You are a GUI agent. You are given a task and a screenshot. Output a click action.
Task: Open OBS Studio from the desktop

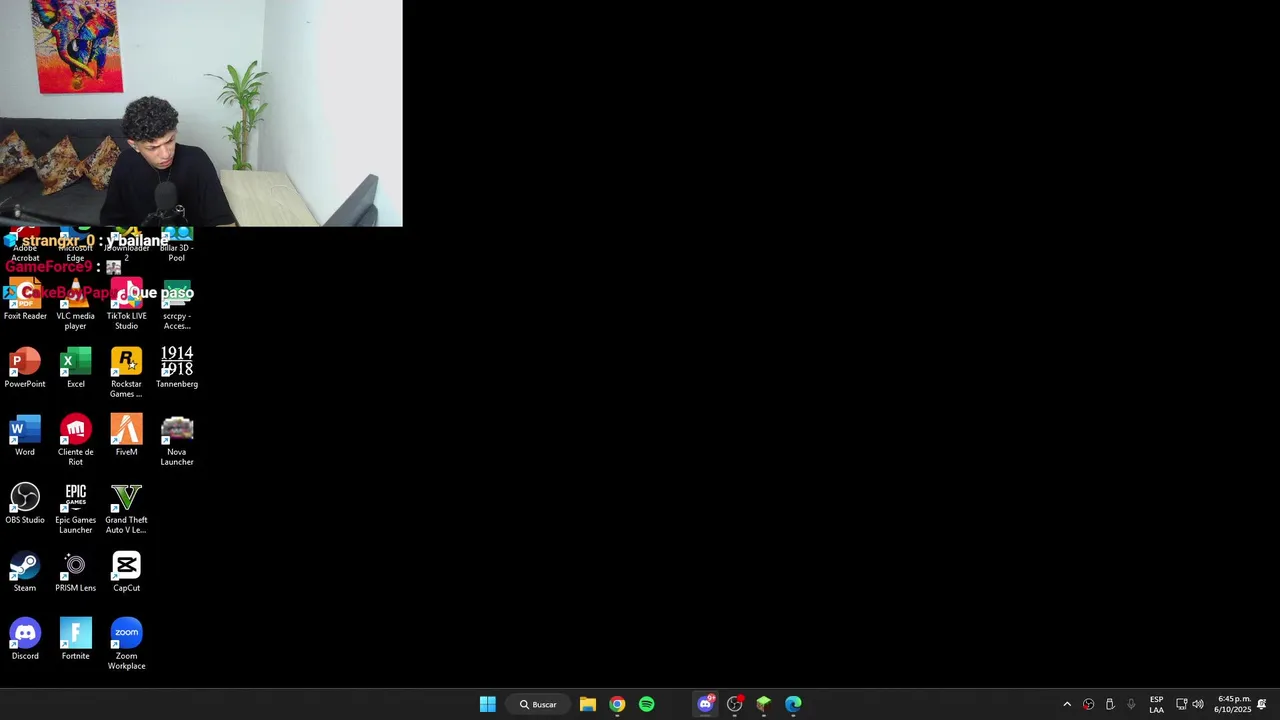(x=25, y=504)
